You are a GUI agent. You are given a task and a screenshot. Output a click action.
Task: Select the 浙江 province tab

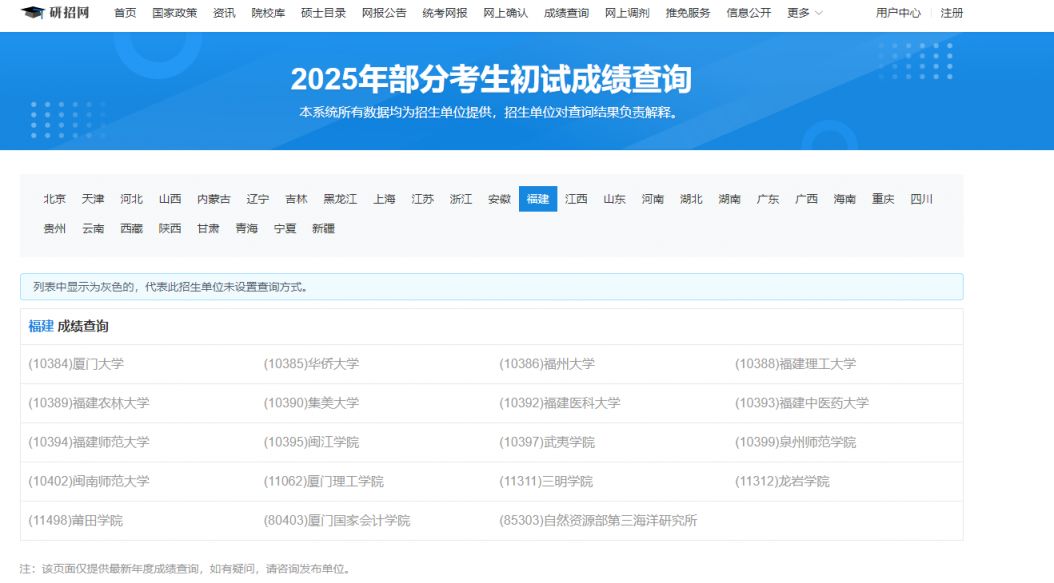(x=460, y=199)
